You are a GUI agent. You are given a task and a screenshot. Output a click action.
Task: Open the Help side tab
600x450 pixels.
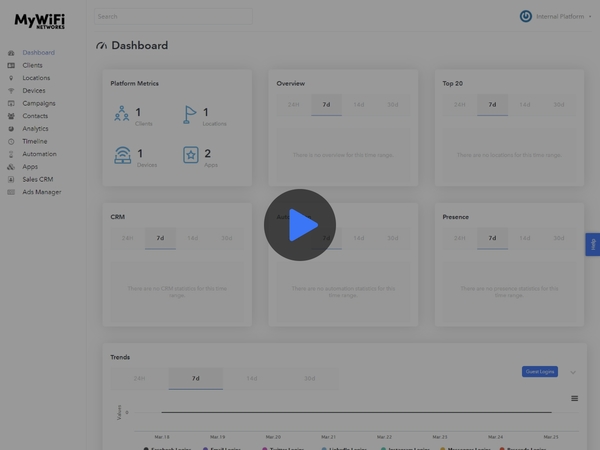click(593, 245)
